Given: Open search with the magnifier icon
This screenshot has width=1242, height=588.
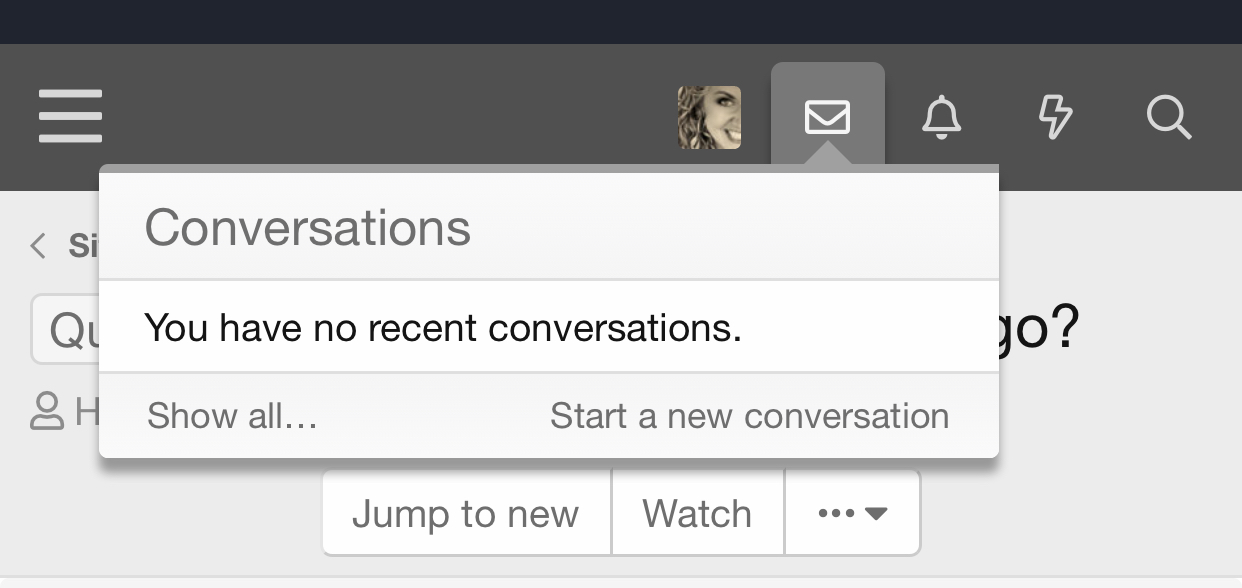Looking at the screenshot, I should 1168,117.
